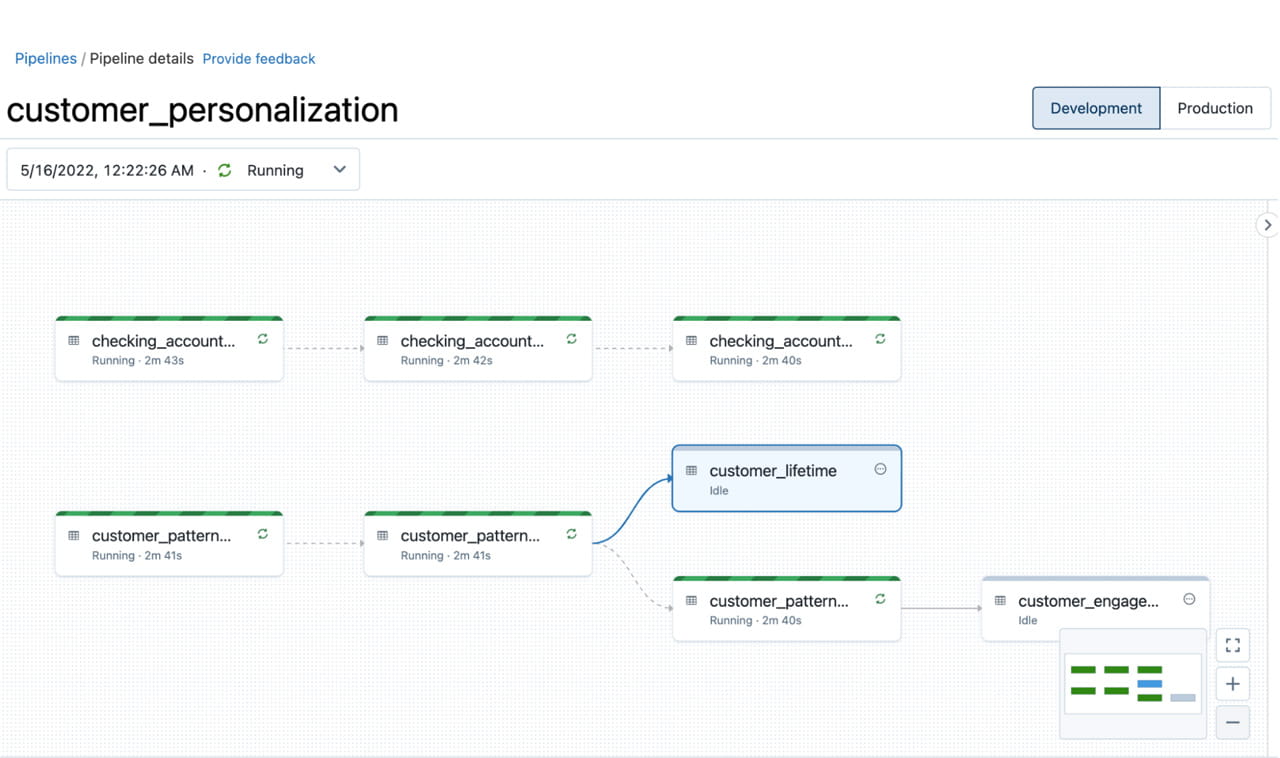Expand the right side panel chevron
The height and width of the screenshot is (758, 1280).
1267,225
